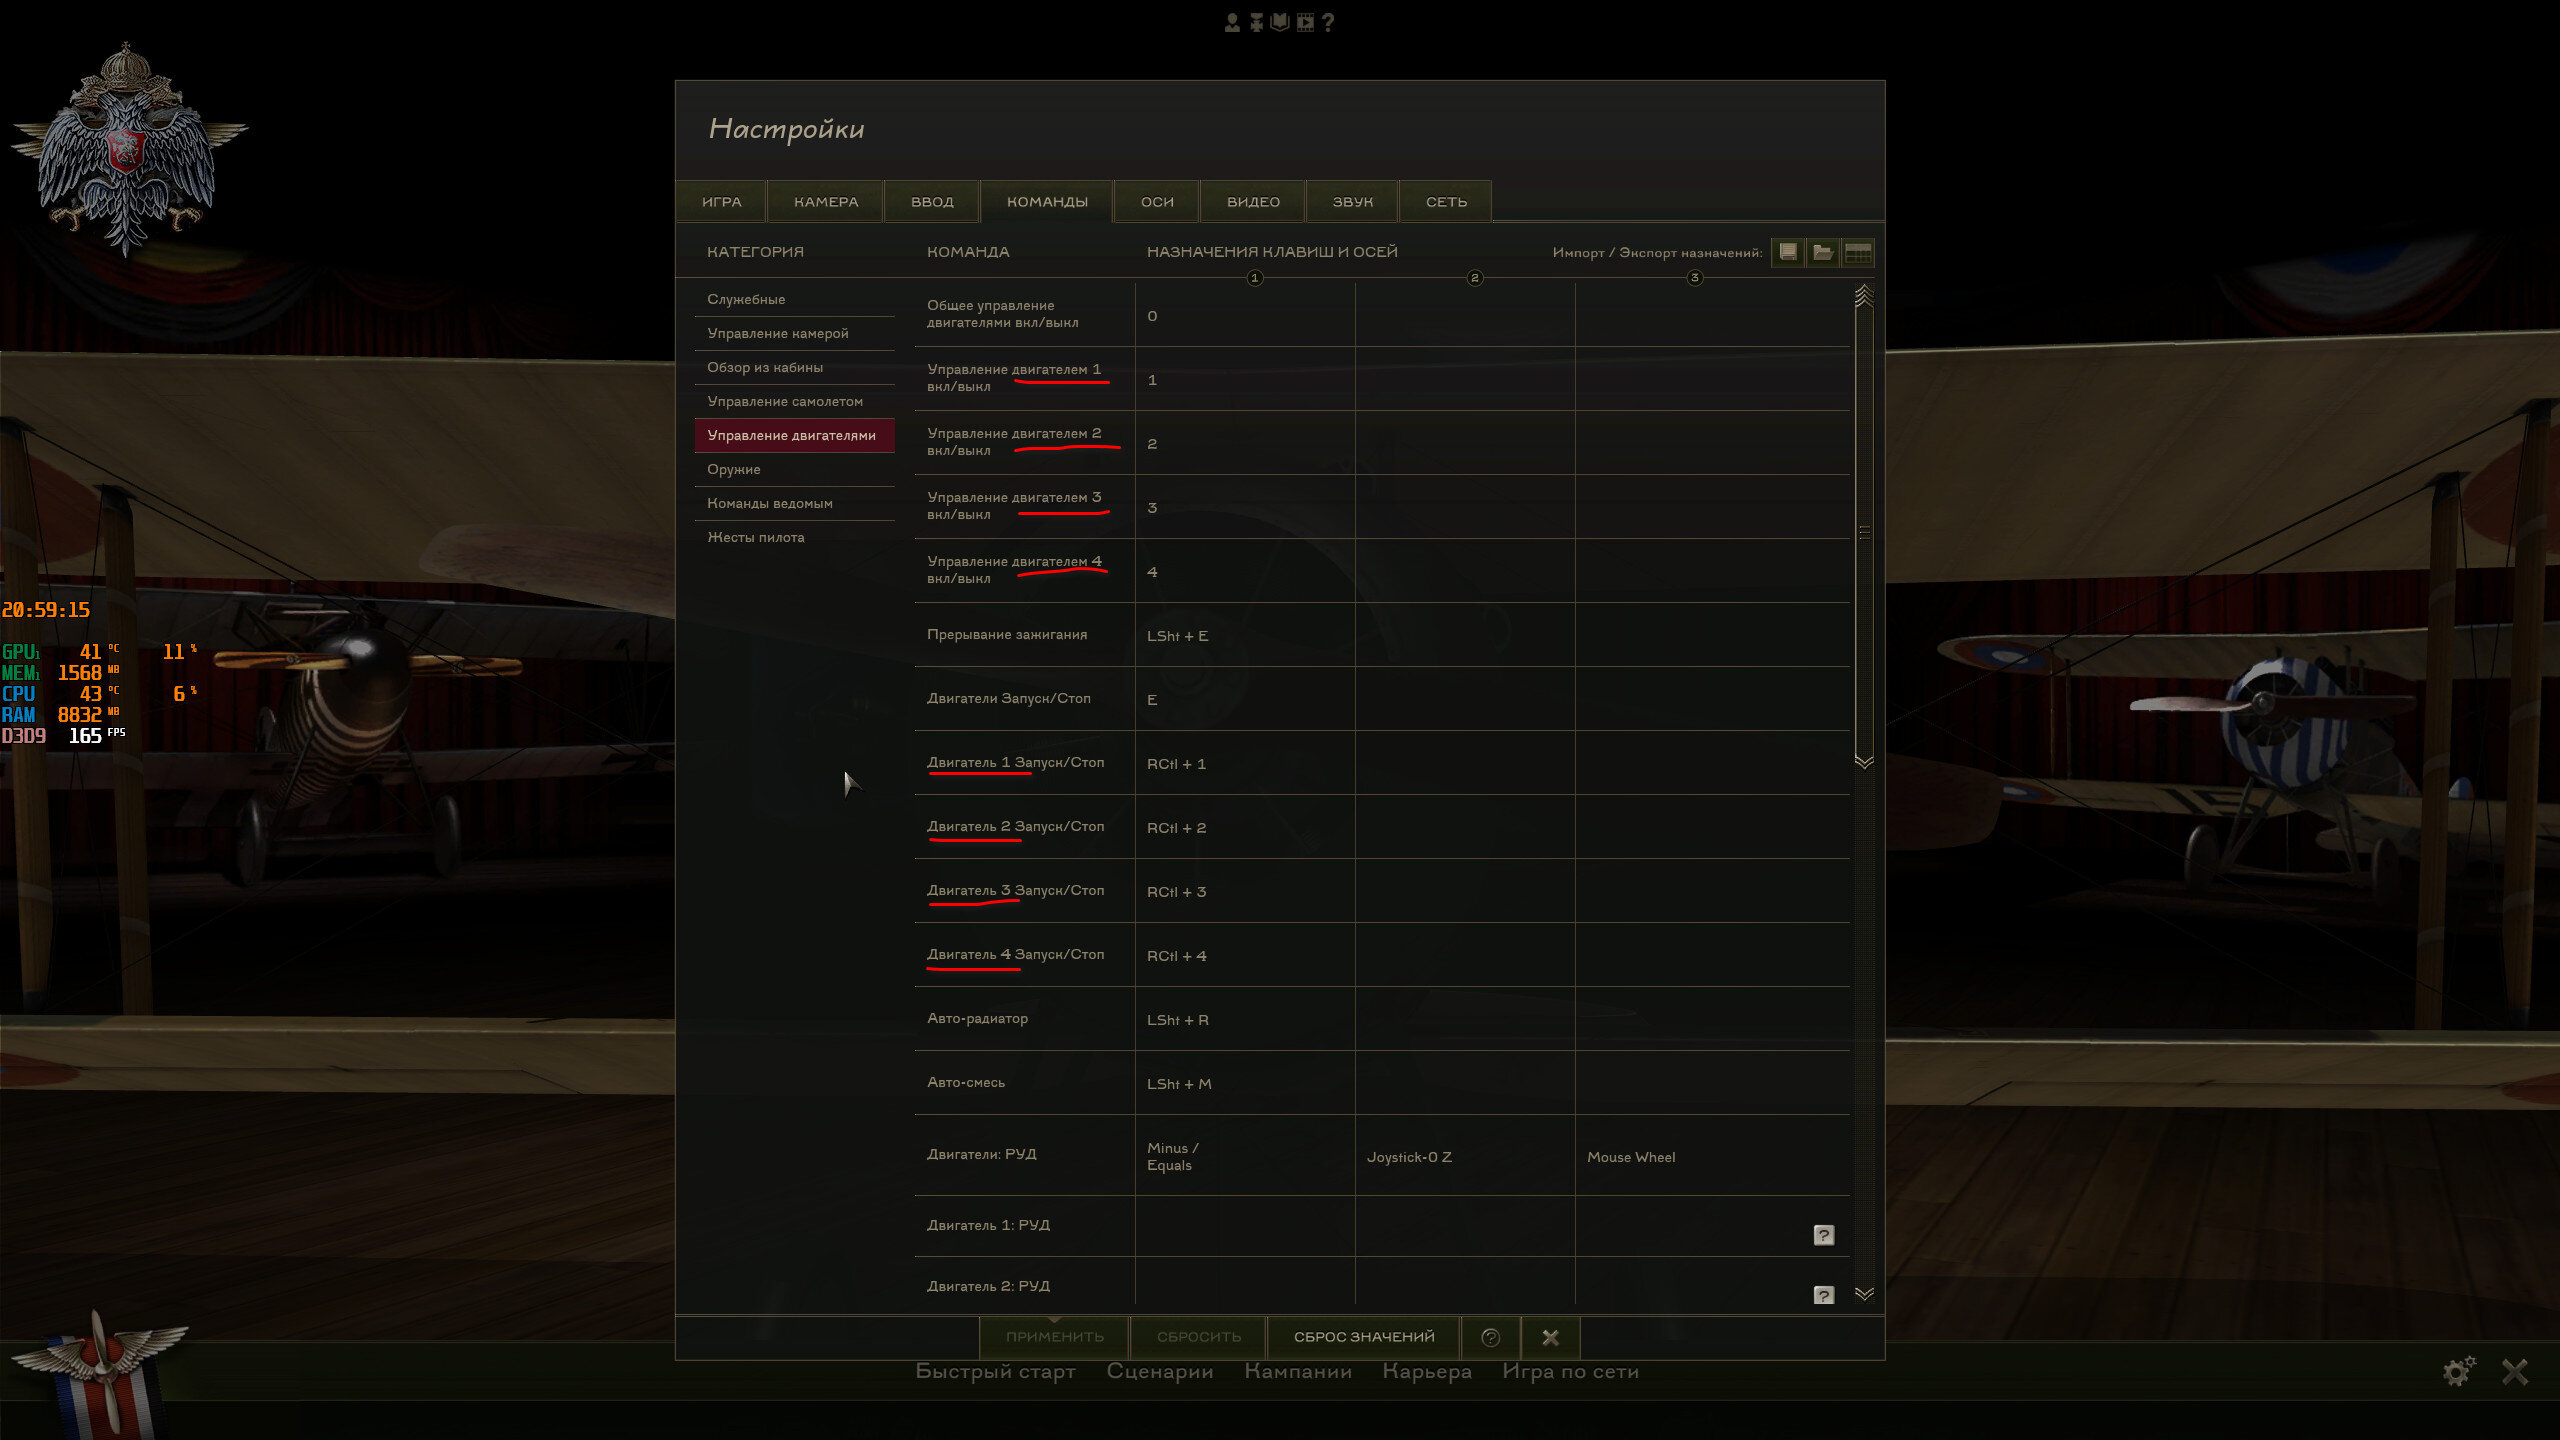2560x1440 pixels.
Task: Click the СБРОС ЗНАЧЕНИЙ button
Action: (x=1364, y=1337)
